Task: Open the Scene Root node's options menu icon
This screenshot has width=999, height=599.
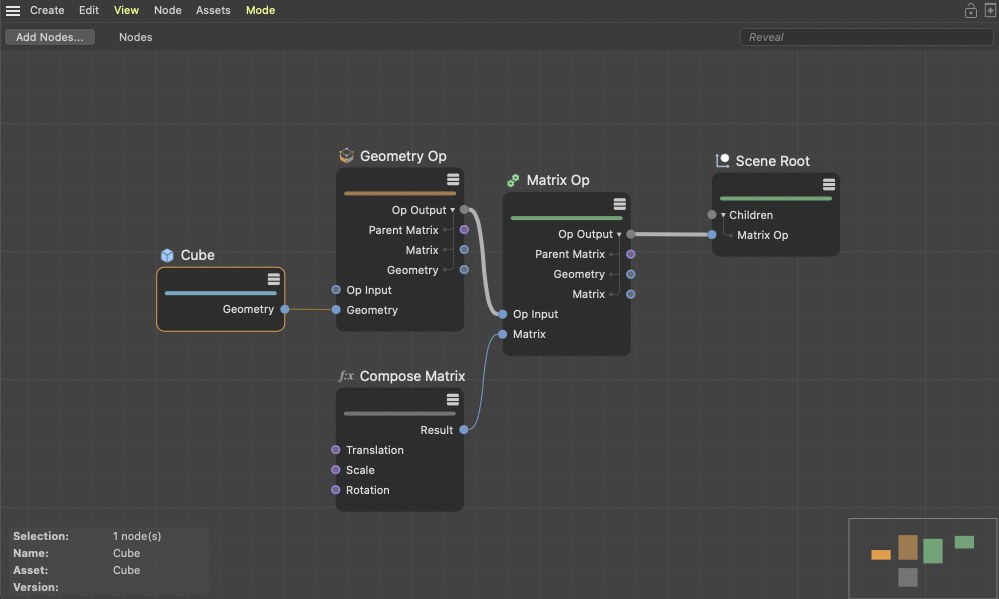Action: pos(828,185)
